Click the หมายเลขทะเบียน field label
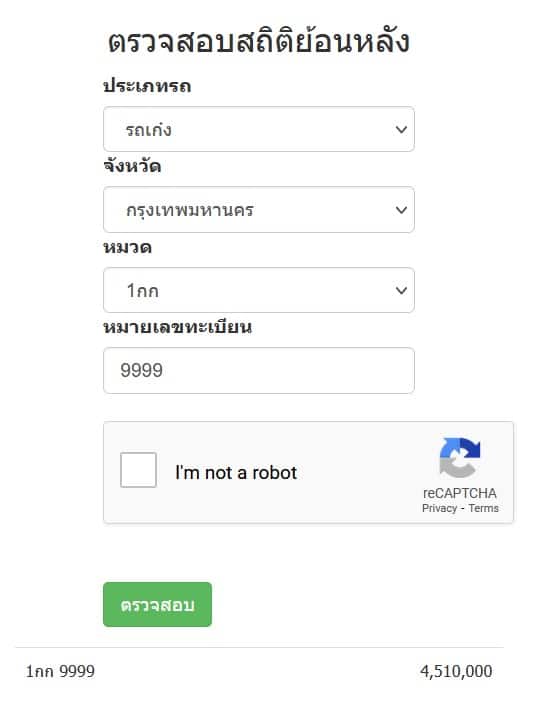Viewport: 546px width, 703px height. [x=178, y=327]
